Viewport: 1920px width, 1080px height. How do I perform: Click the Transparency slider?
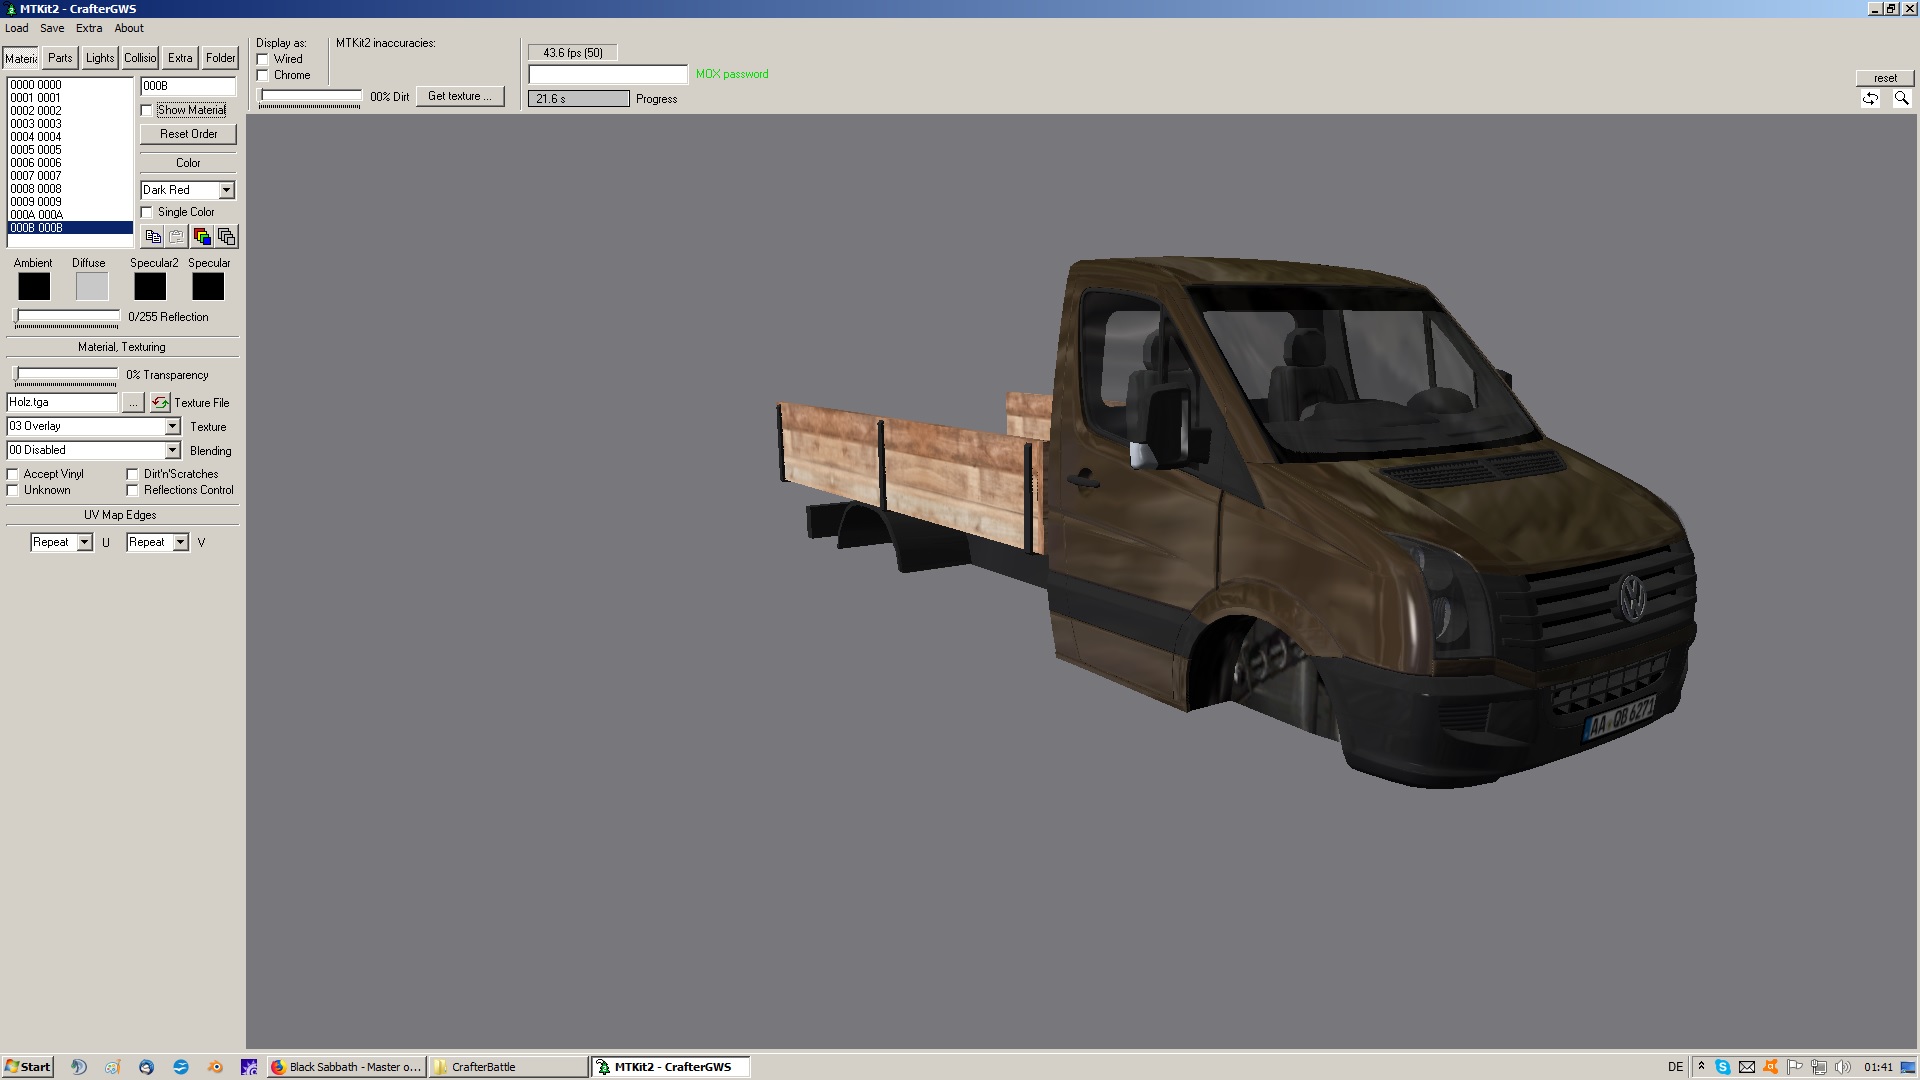[66, 375]
